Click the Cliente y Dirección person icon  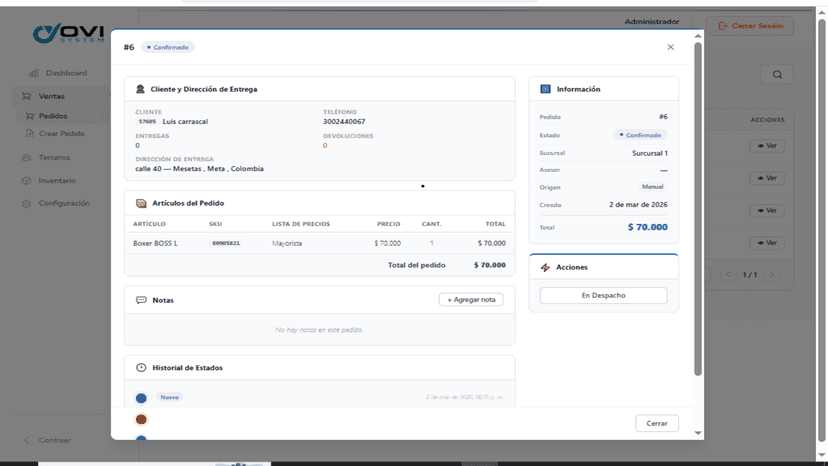pos(140,89)
